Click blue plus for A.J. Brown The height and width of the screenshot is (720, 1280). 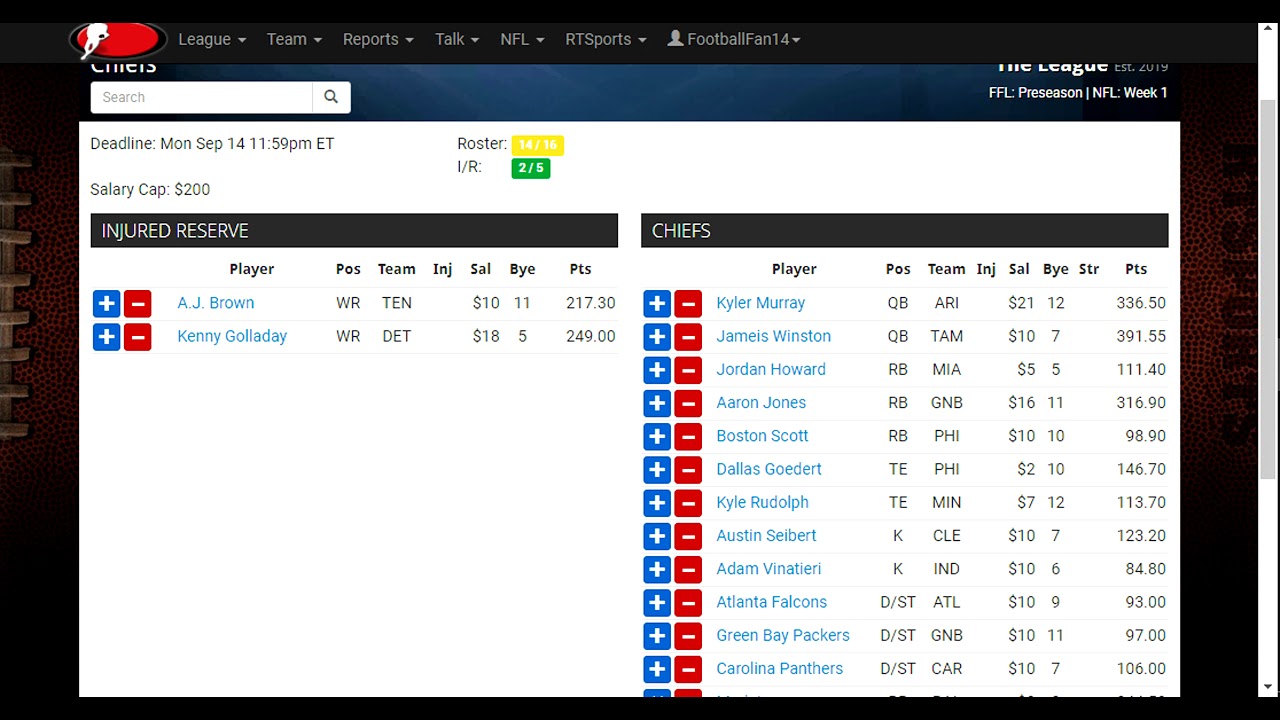pos(106,304)
